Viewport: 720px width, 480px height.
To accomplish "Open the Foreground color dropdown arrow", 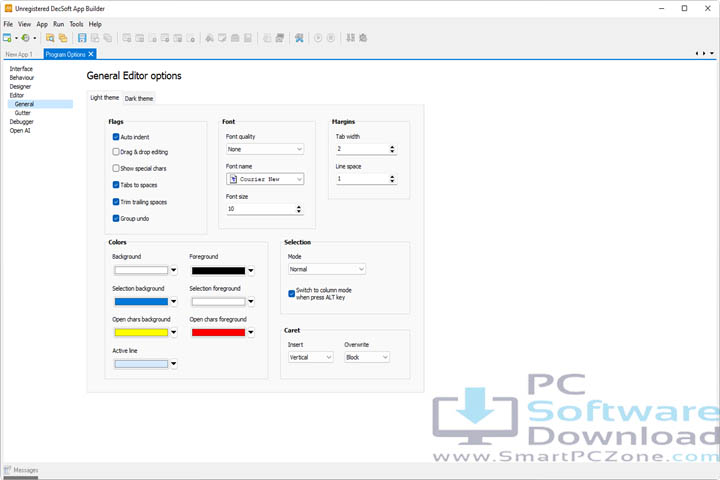I will 251,270.
